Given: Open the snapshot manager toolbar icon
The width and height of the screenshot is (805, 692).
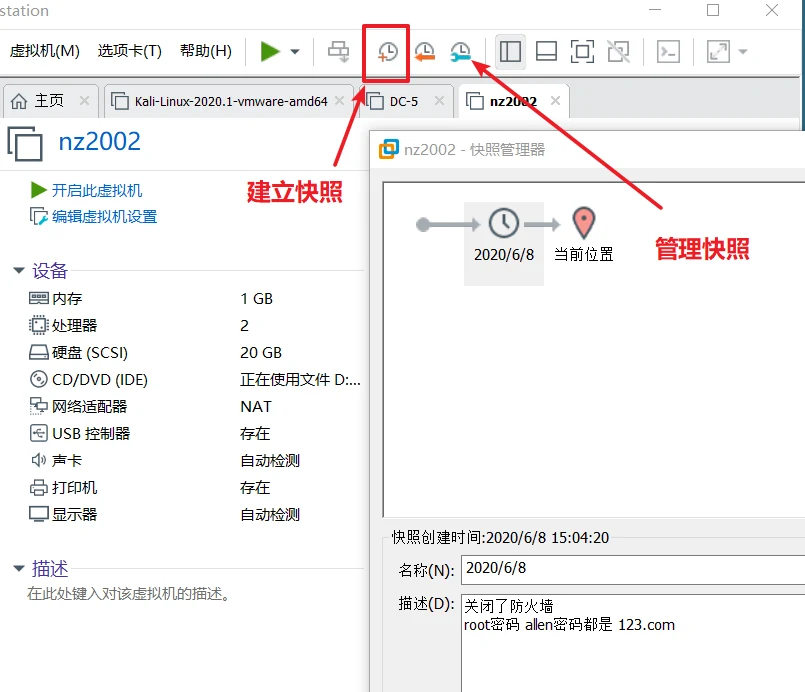Looking at the screenshot, I should pyautogui.click(x=461, y=52).
